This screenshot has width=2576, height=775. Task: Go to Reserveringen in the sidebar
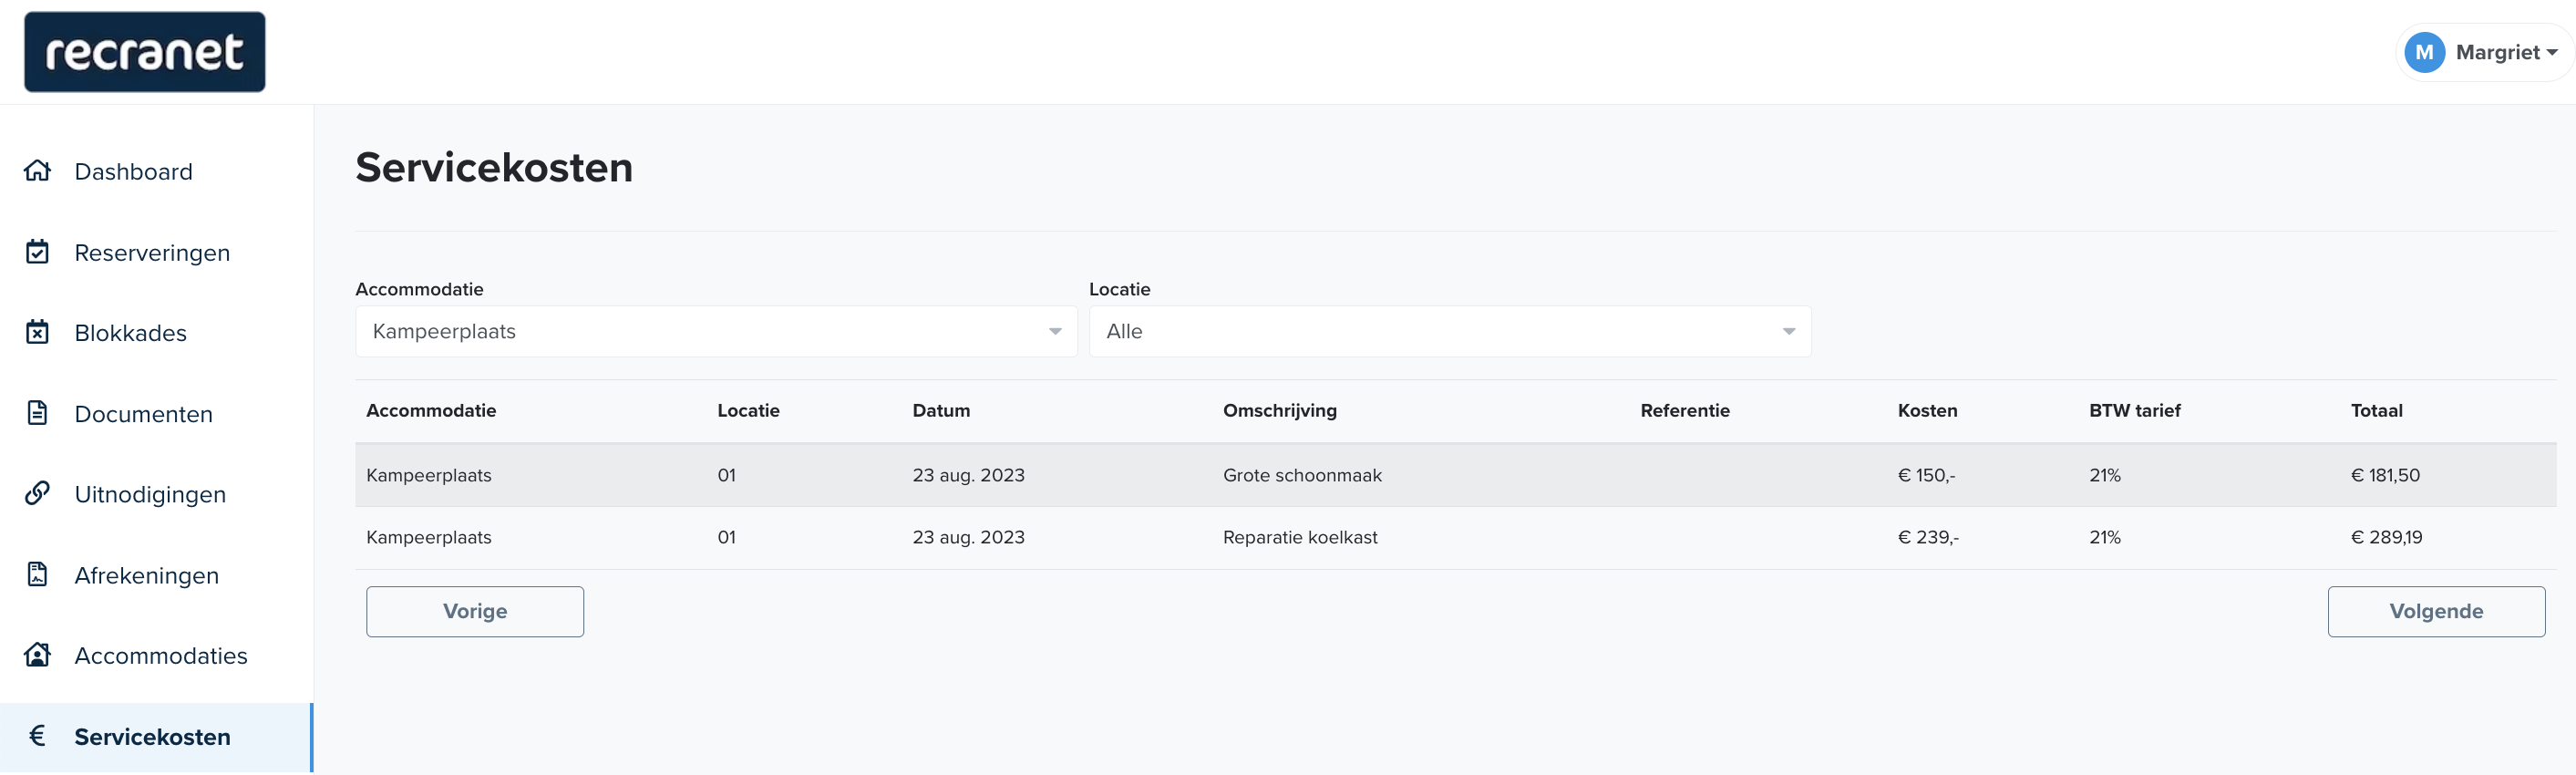pyautogui.click(x=156, y=252)
